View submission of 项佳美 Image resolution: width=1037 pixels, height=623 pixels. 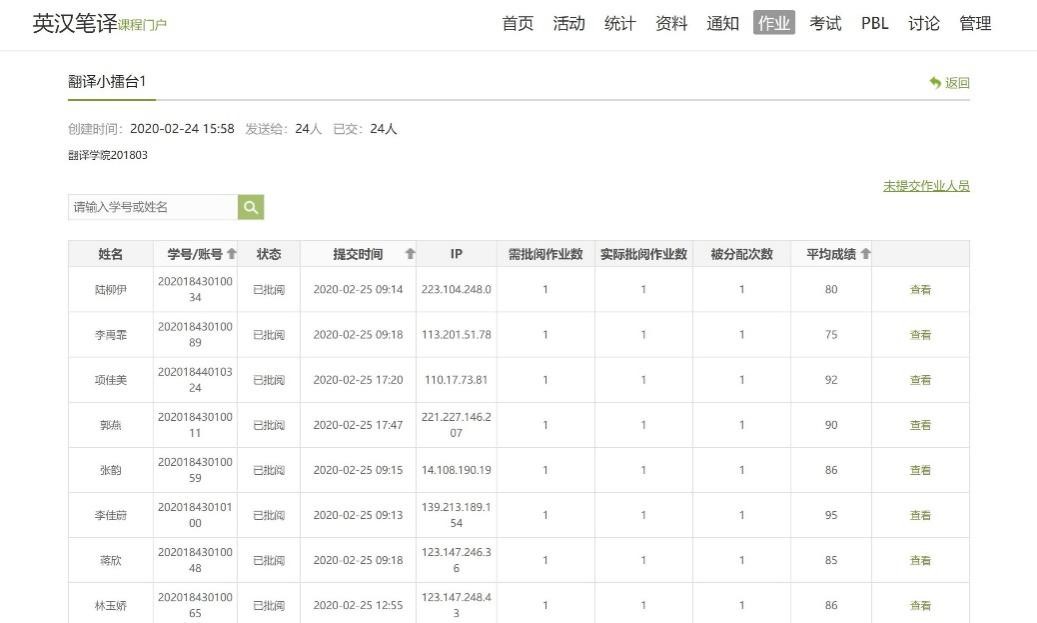(920, 380)
